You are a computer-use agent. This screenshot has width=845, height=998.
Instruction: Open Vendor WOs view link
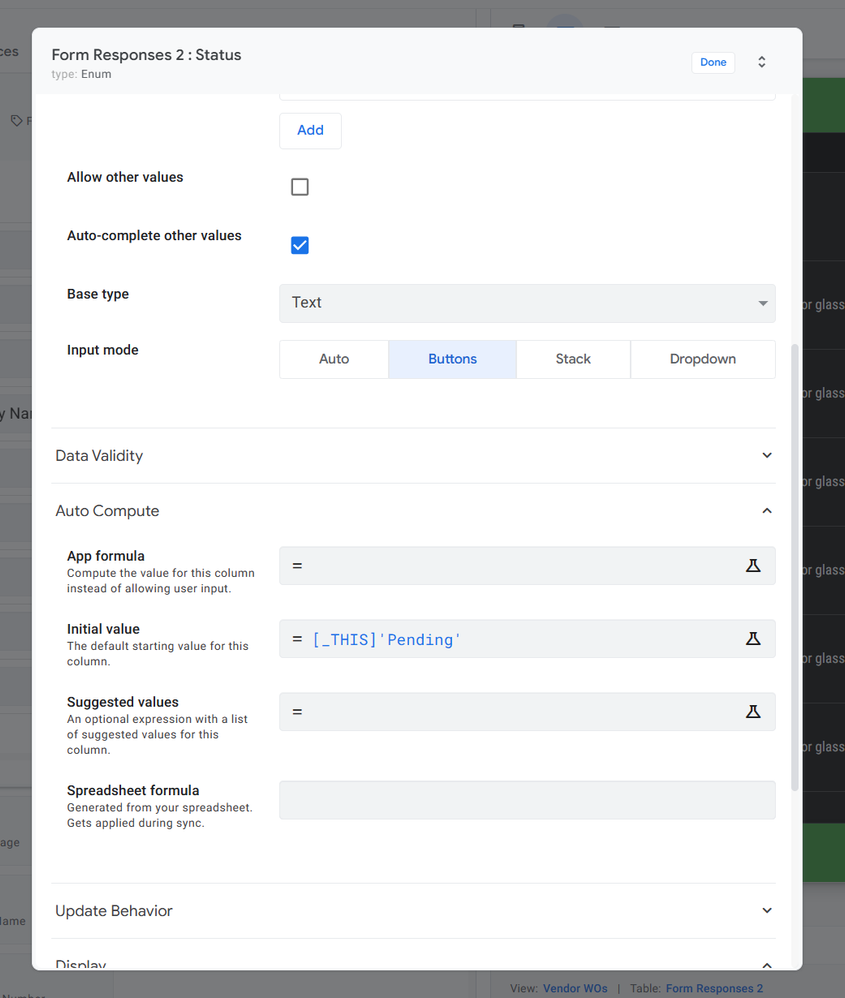tap(575, 988)
